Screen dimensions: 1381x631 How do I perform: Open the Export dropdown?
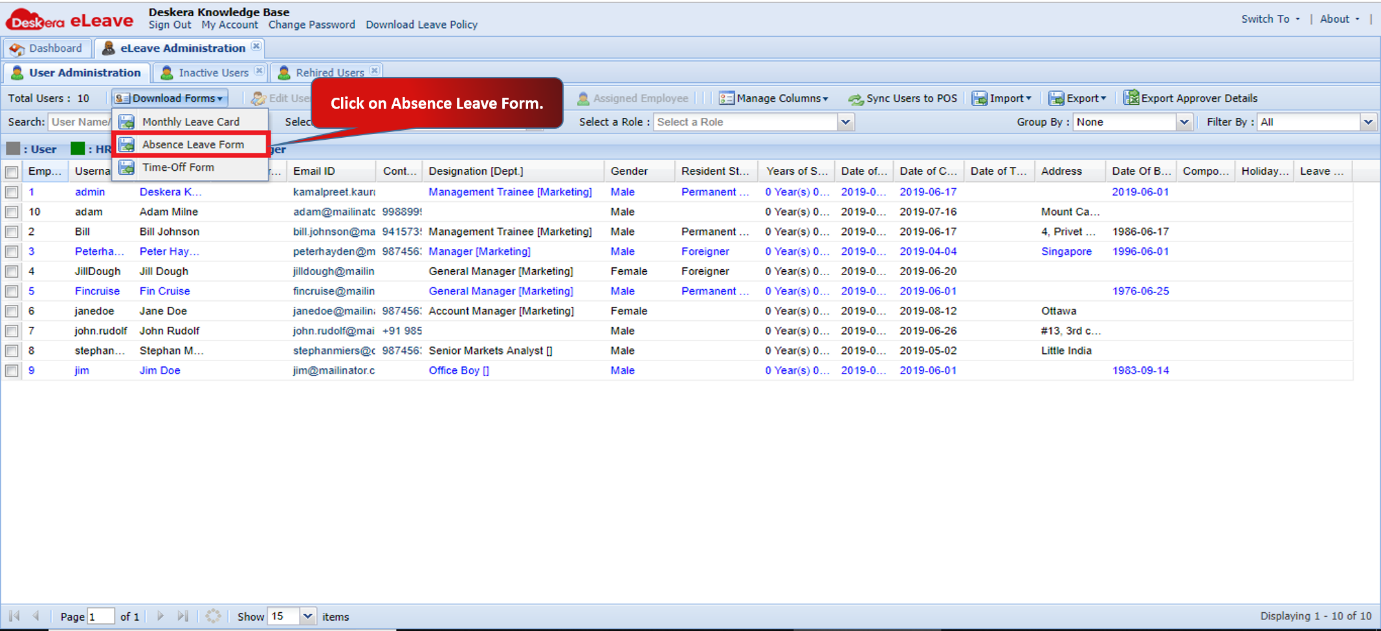1078,98
